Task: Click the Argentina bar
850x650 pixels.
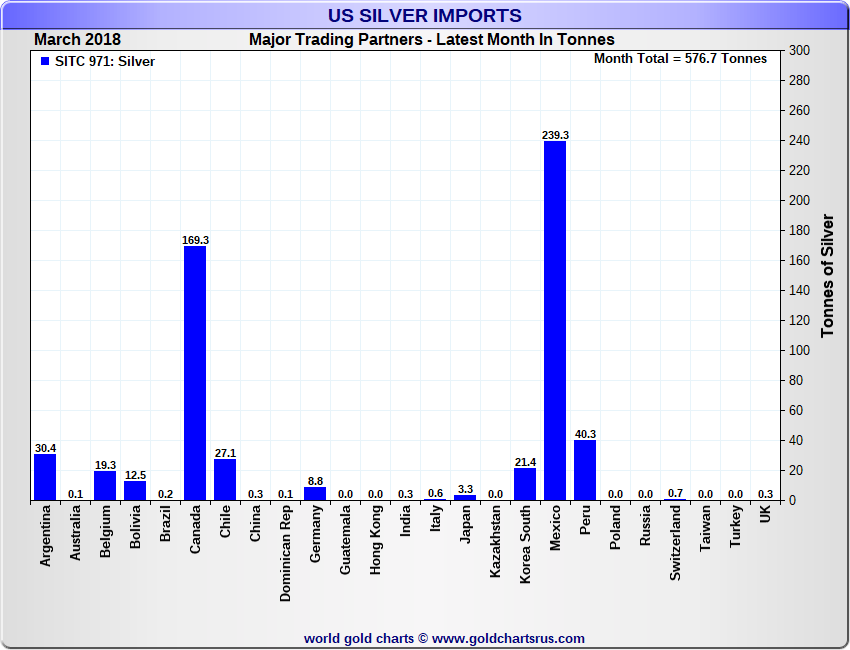Action: point(45,477)
